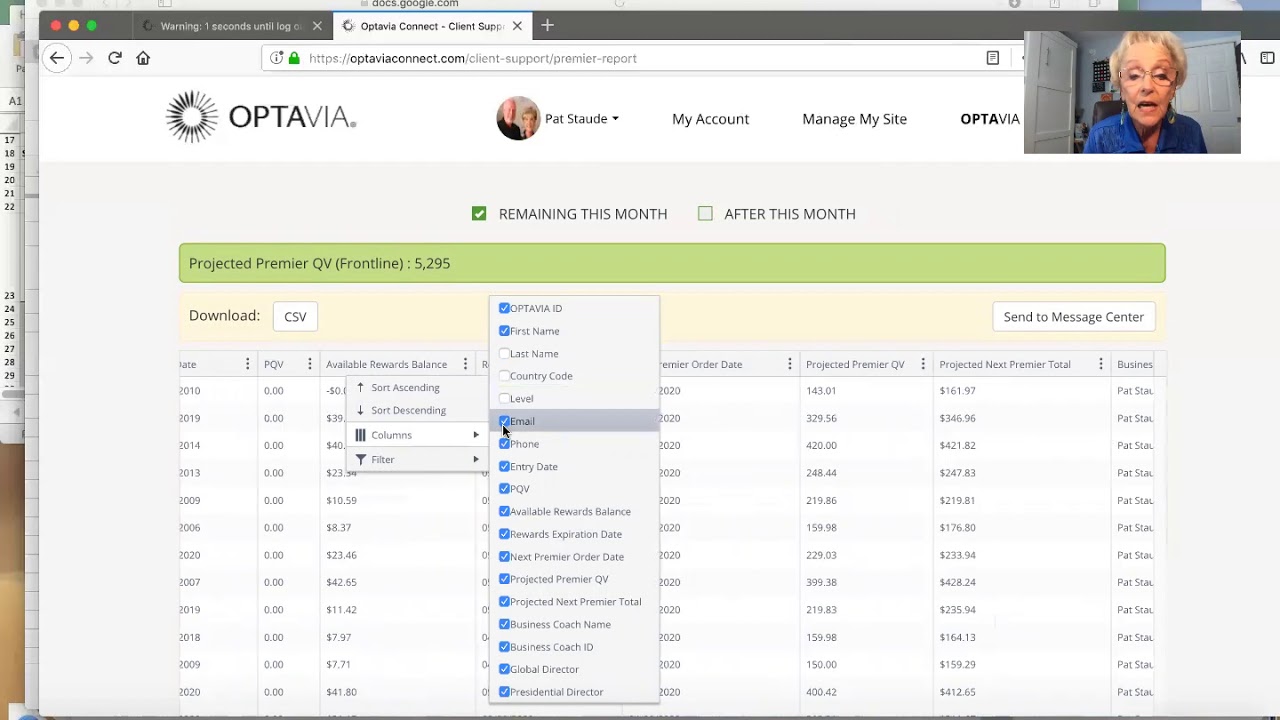Select the 143.01 Projected Premier QV cell
Viewport: 1280px width, 720px height.
coord(821,391)
